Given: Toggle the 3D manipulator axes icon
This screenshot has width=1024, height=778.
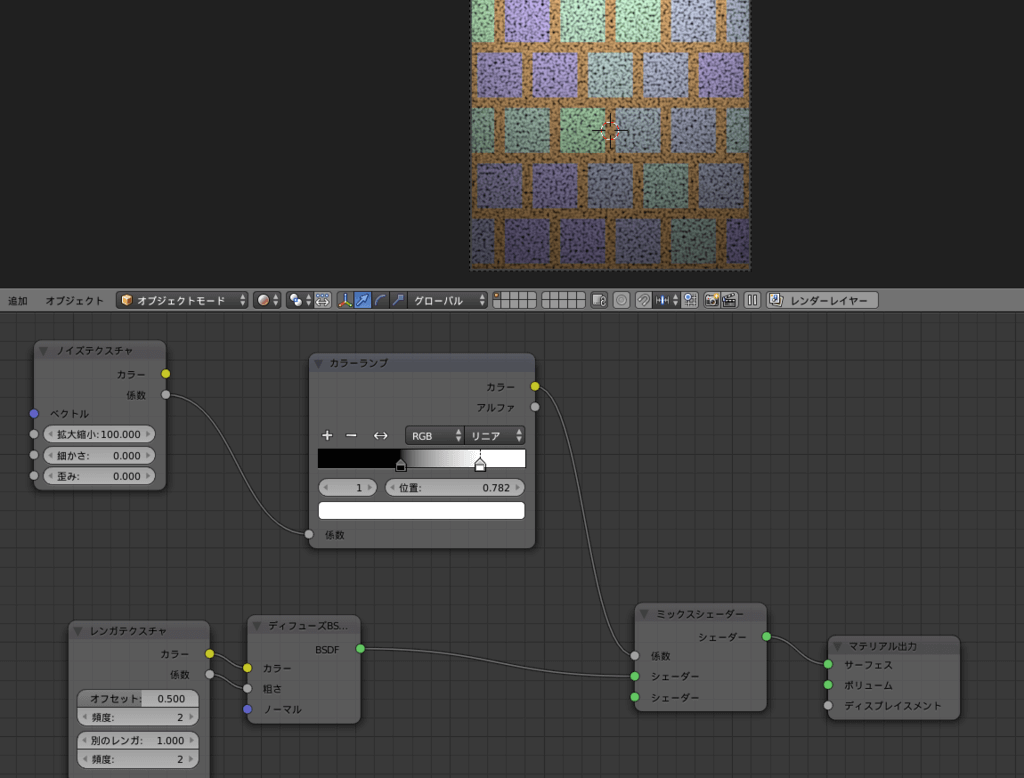Looking at the screenshot, I should coord(345,300).
